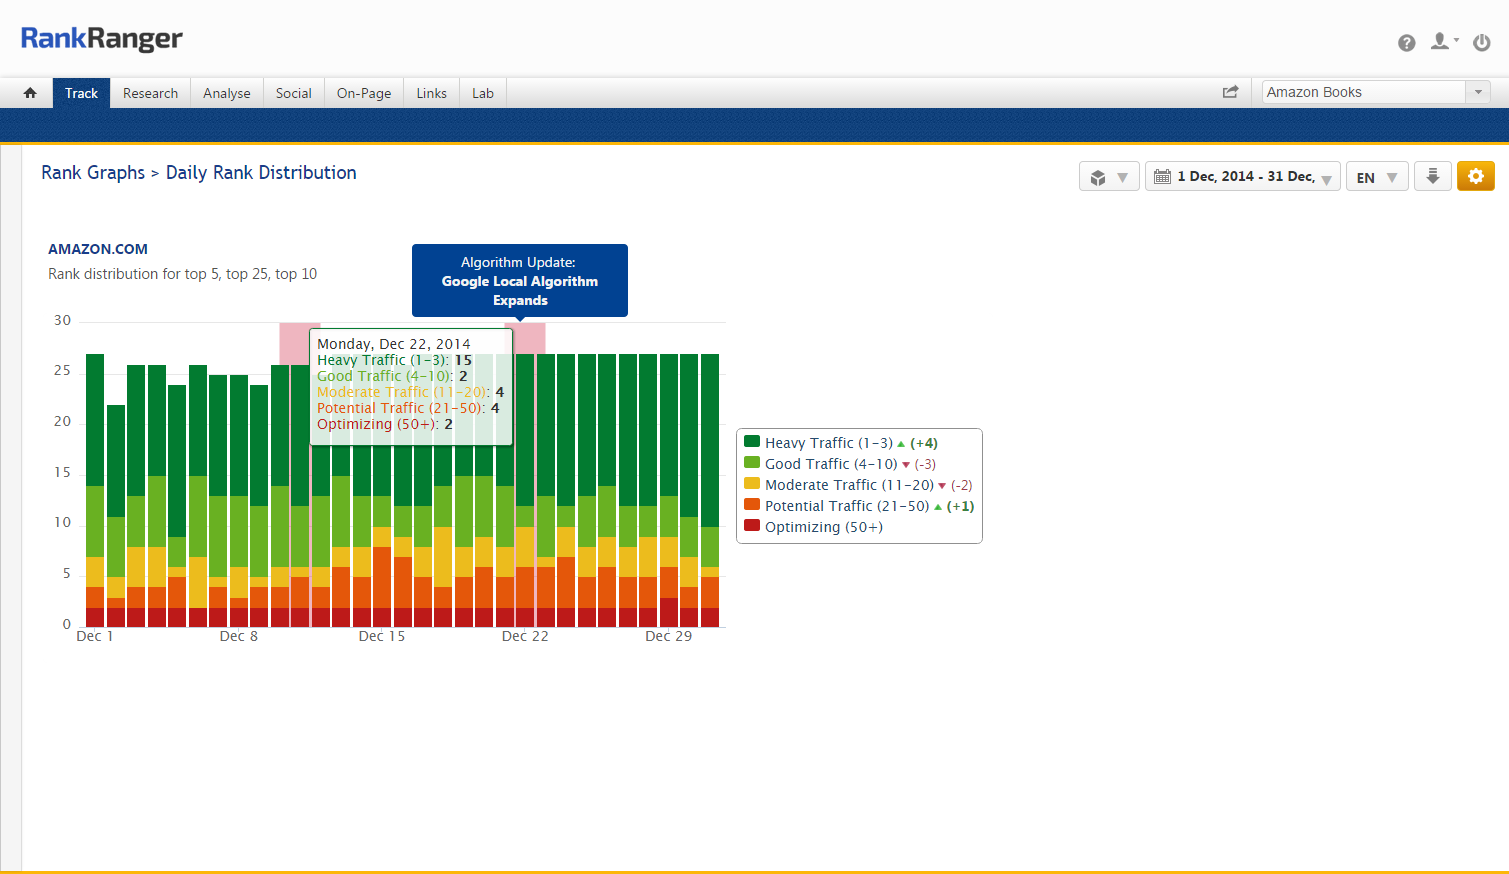Open the orange gear settings button
The width and height of the screenshot is (1509, 874).
1475,177
